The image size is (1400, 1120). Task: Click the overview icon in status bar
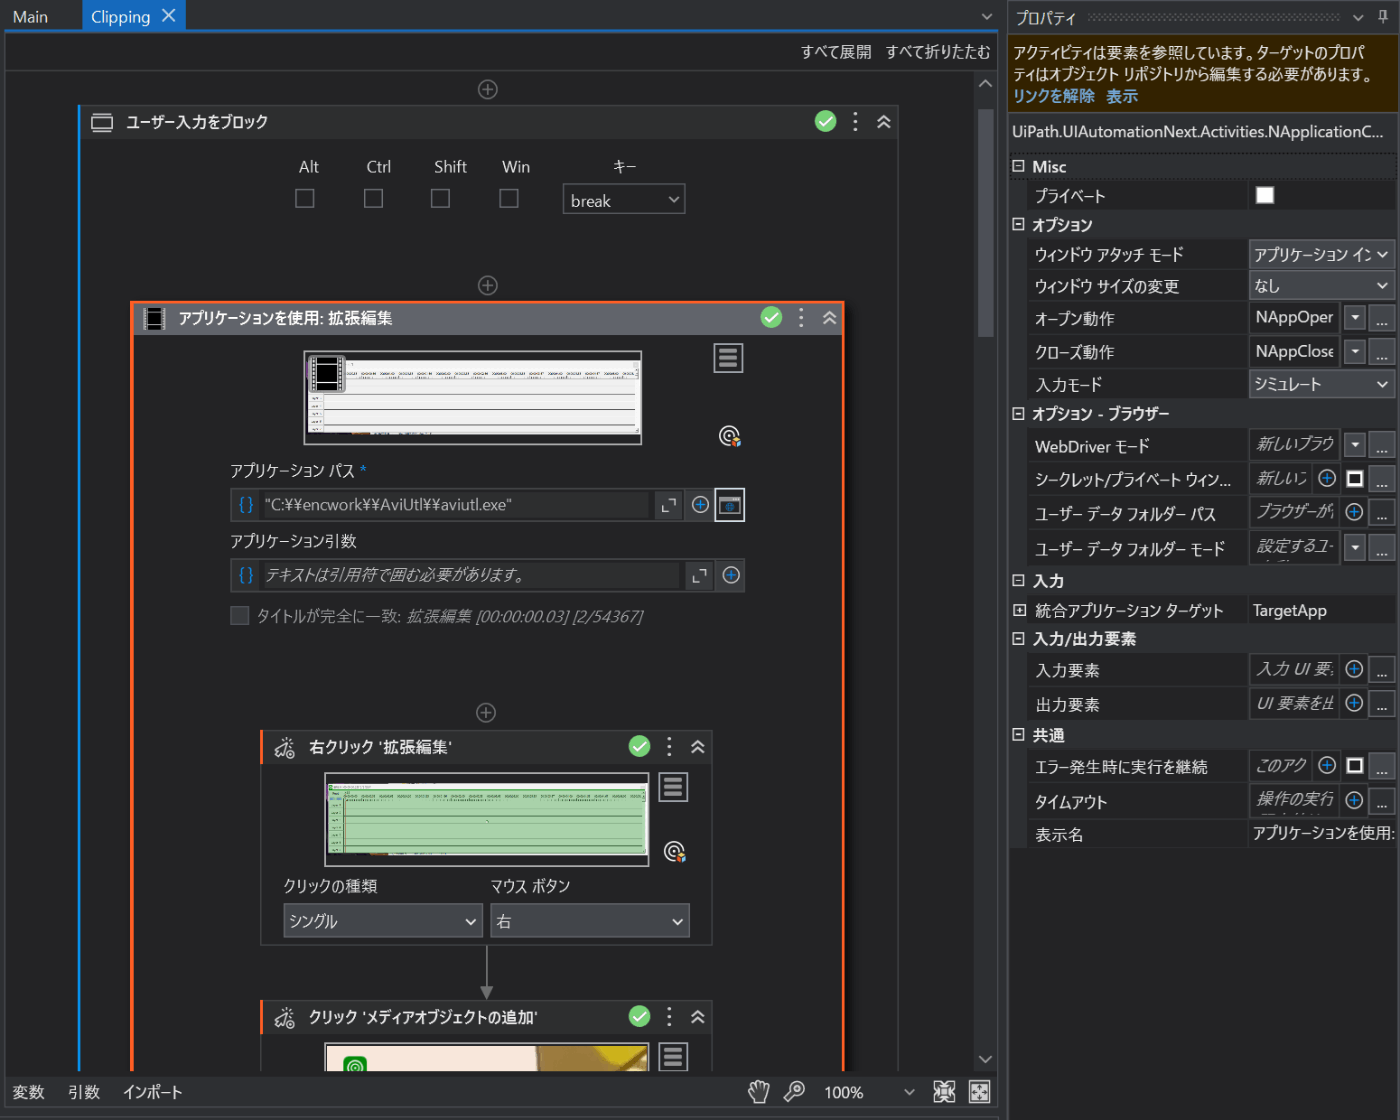pyautogui.click(x=980, y=1092)
